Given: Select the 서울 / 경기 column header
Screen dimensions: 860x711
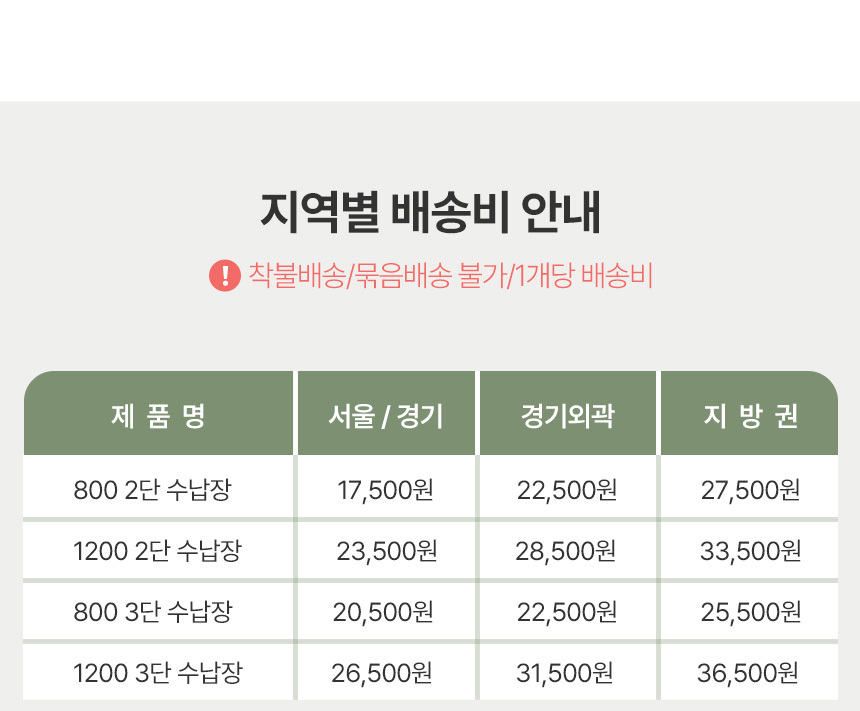Looking at the screenshot, I should (386, 416).
